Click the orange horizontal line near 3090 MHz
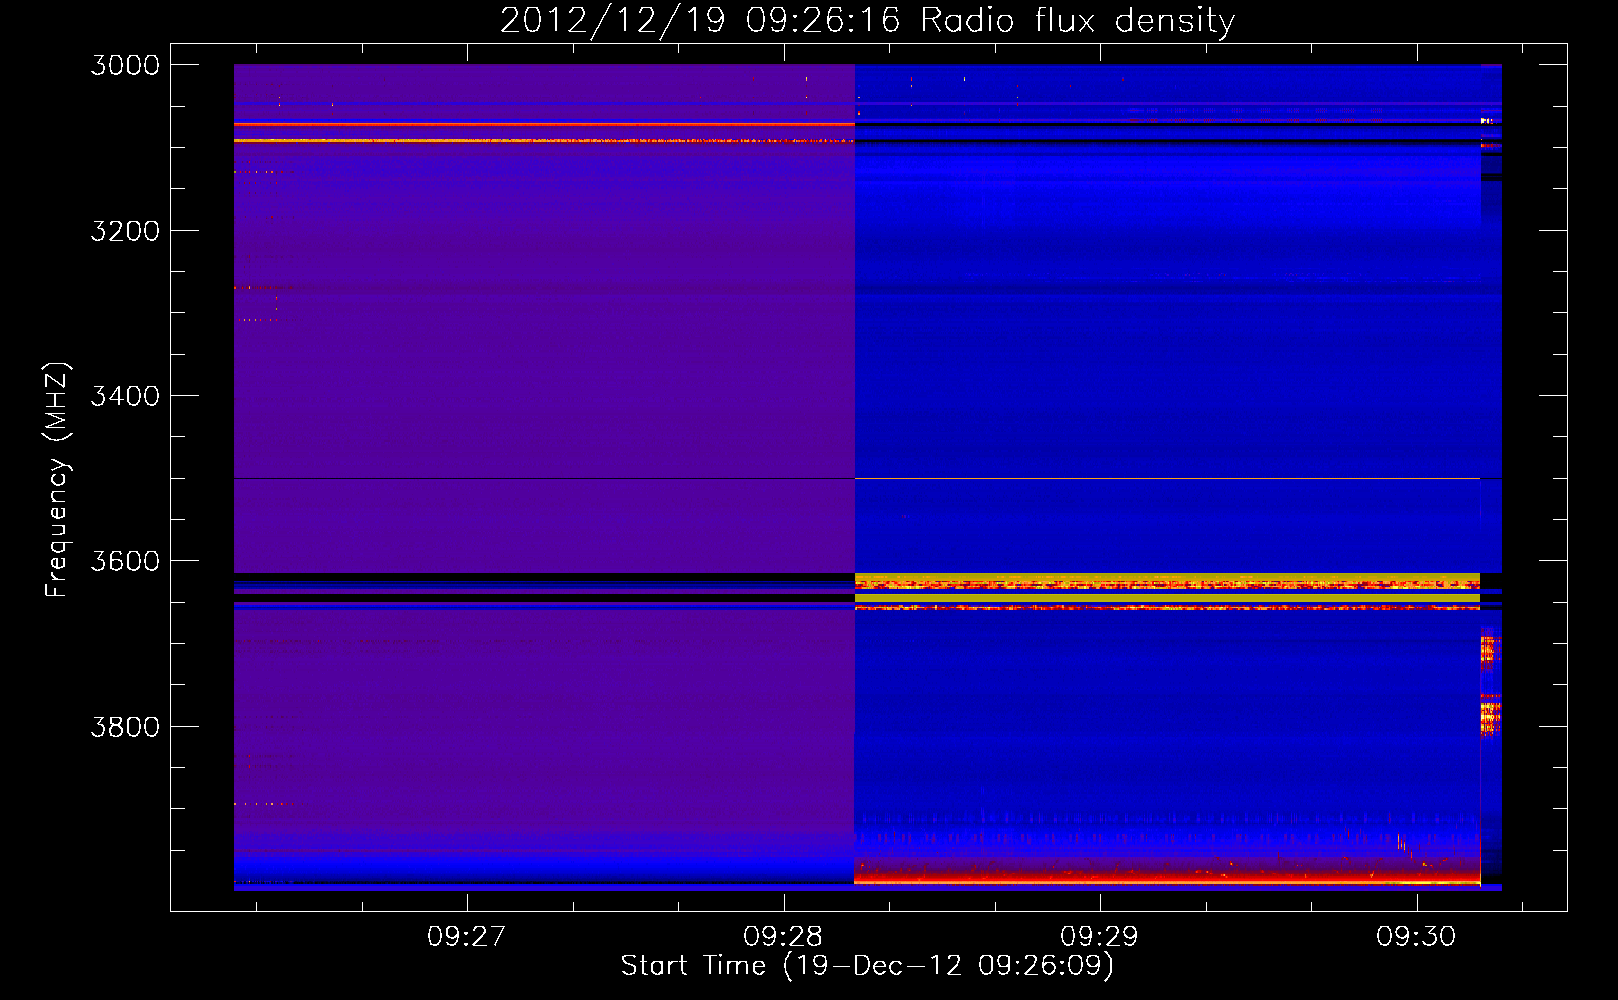 pos(544,141)
